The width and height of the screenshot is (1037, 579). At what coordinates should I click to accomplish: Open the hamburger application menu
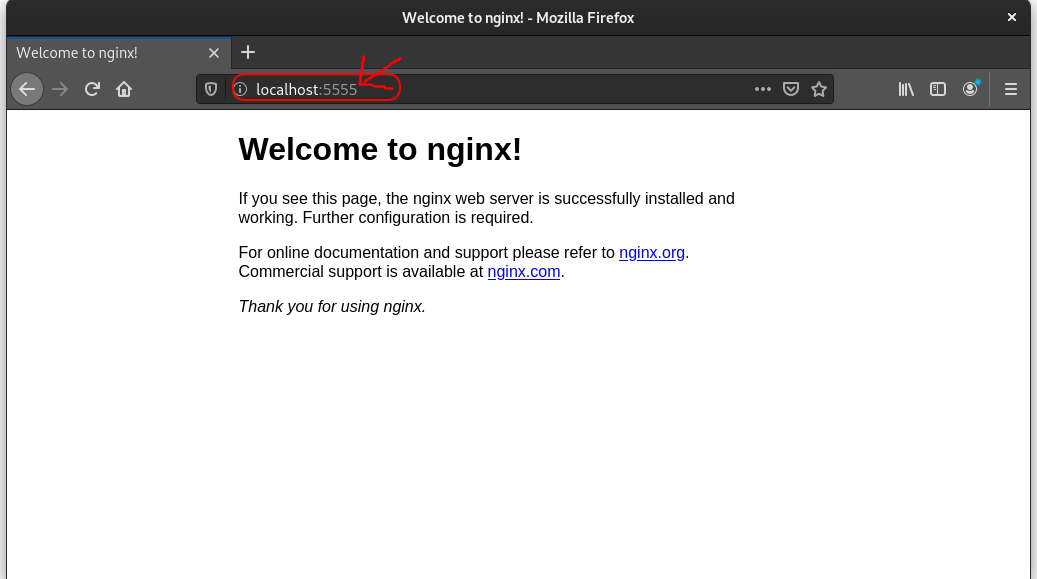point(1011,89)
